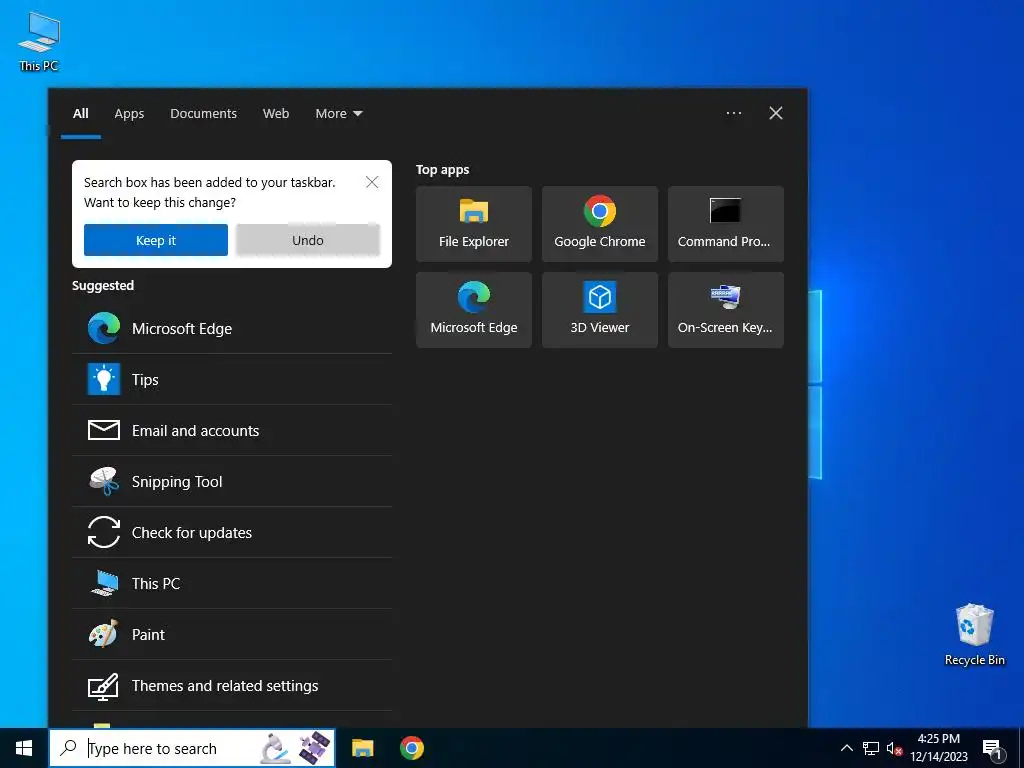Open the notification center icon
Screen dimensions: 1024x768
point(993,749)
